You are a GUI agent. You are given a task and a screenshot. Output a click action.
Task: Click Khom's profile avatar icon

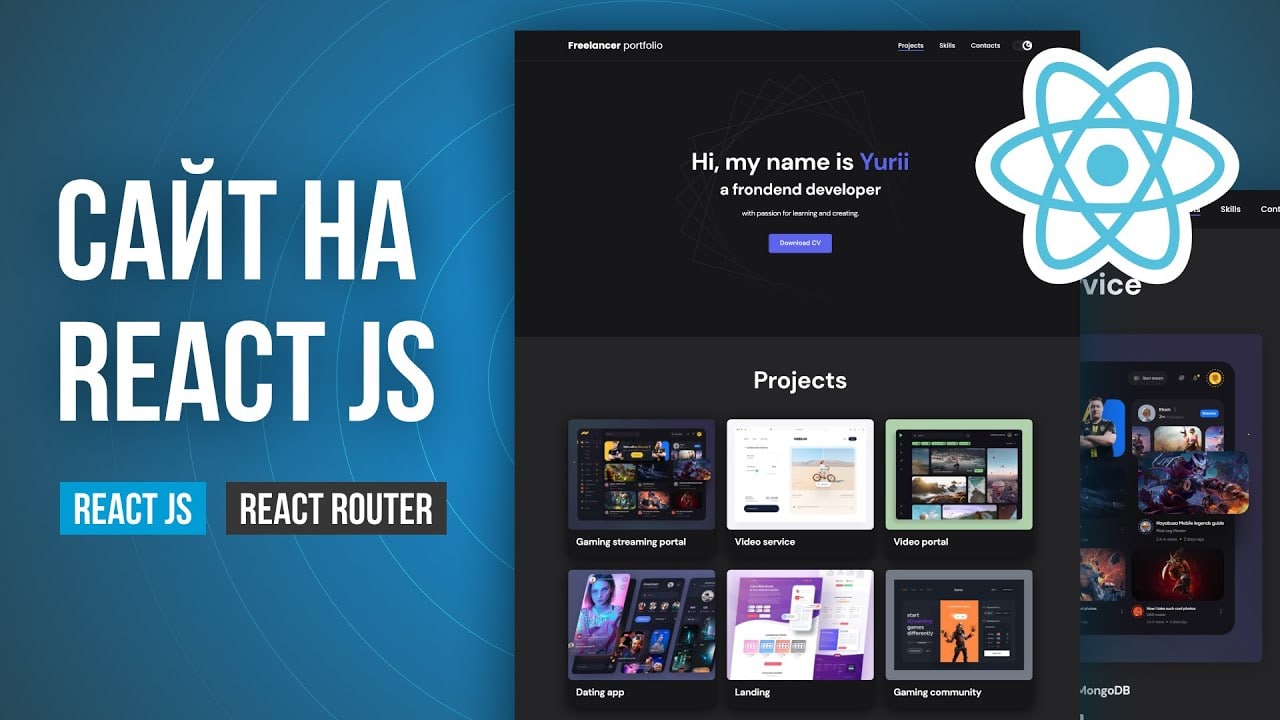coord(1147,413)
